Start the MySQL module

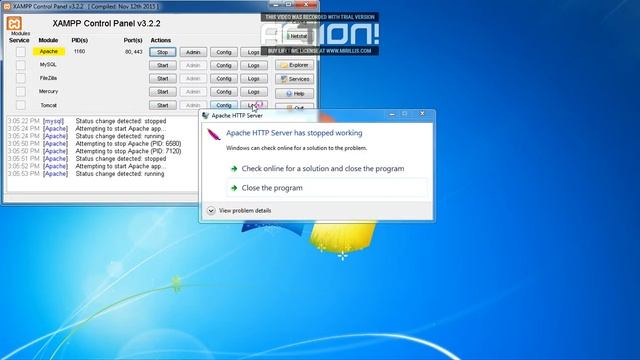[163, 65]
